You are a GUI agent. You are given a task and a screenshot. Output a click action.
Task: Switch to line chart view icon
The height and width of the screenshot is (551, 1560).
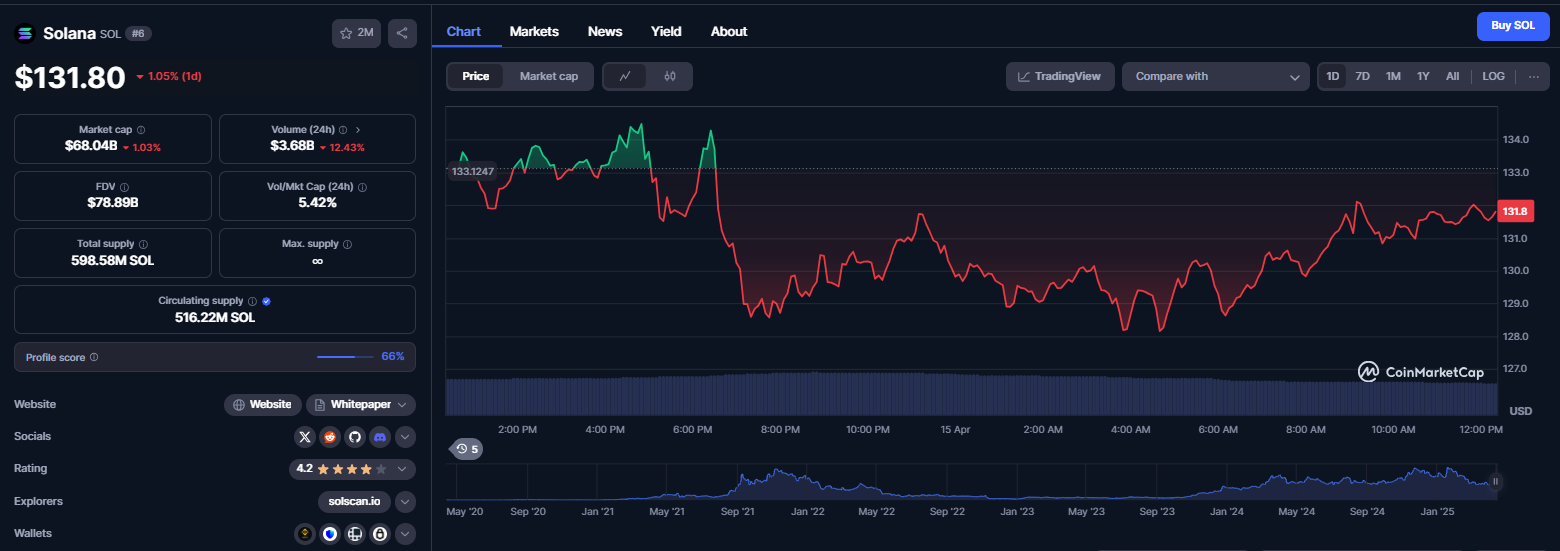(x=625, y=76)
